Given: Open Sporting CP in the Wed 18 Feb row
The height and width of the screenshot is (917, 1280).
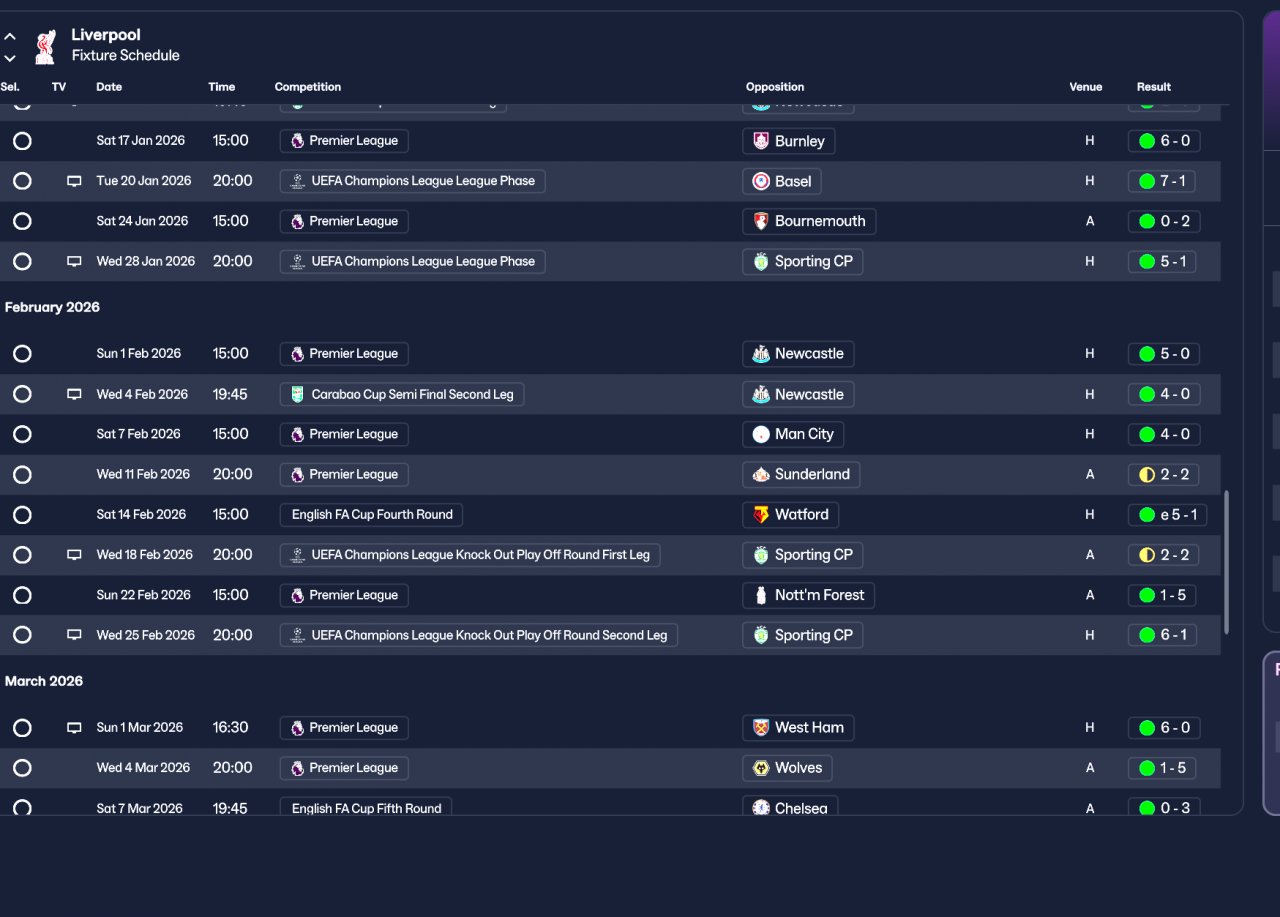Looking at the screenshot, I should click(803, 555).
